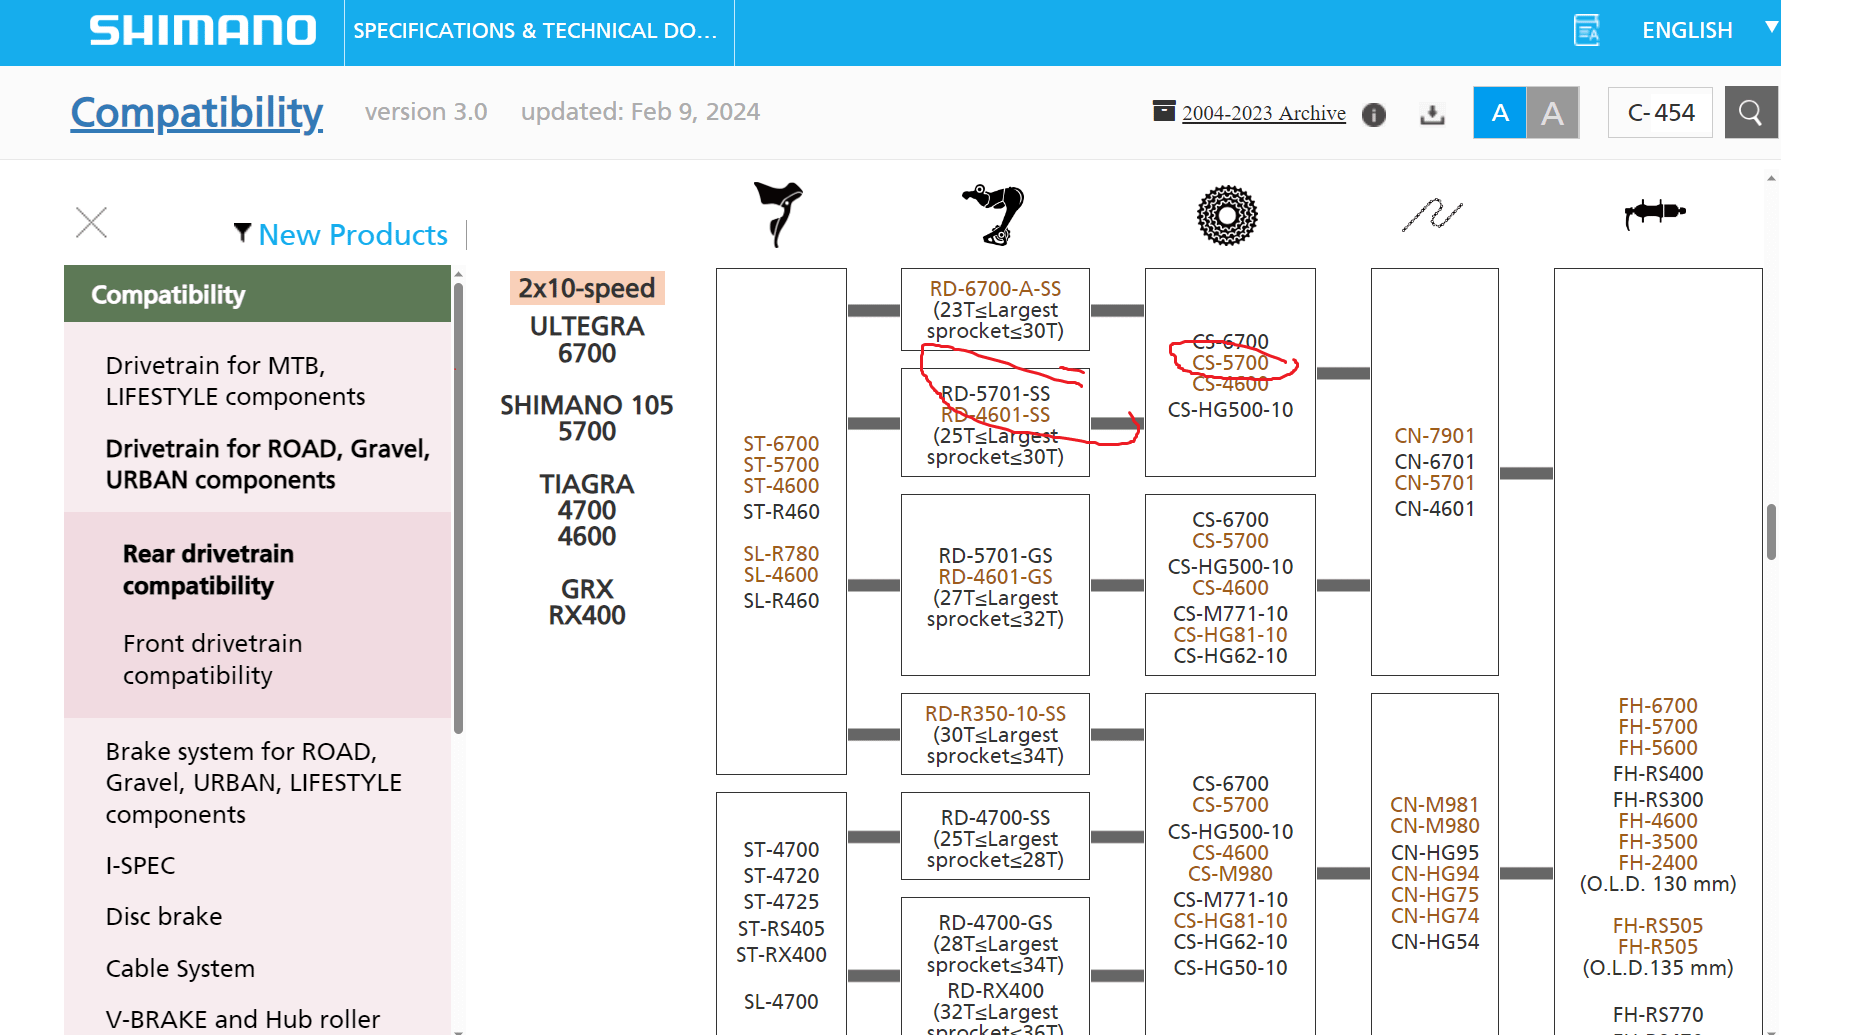The image size is (1866, 1035).
Task: Open the ST-6700 shifter link
Action: 781,444
